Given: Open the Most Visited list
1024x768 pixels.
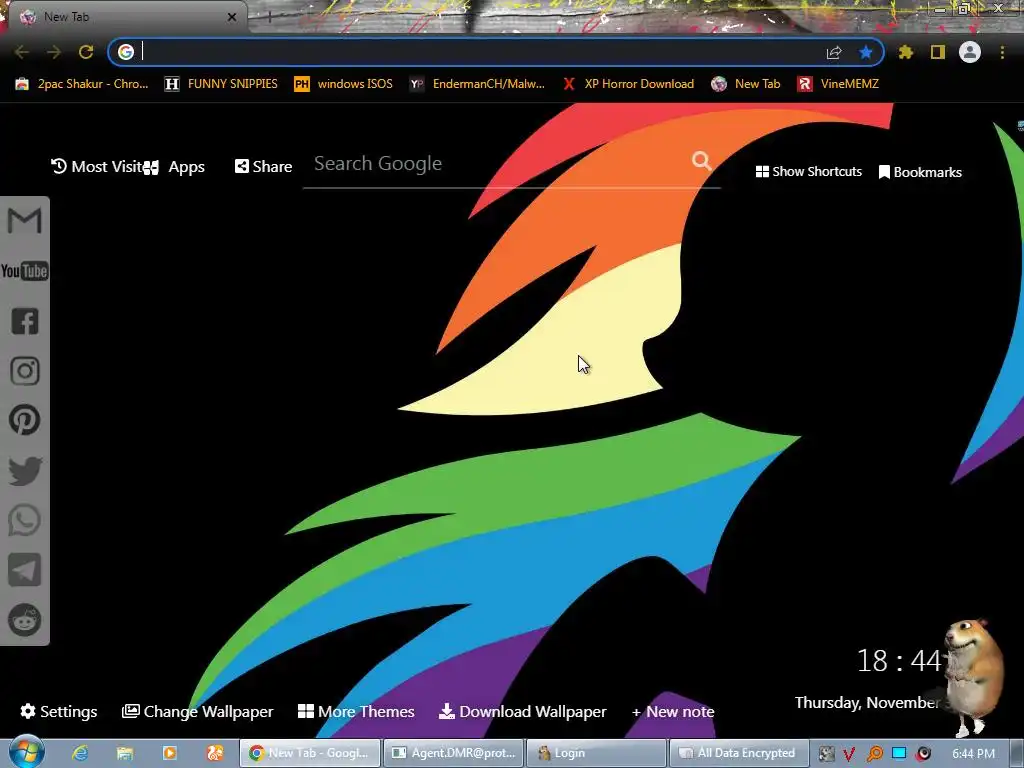Looking at the screenshot, I should pyautogui.click(x=97, y=167).
